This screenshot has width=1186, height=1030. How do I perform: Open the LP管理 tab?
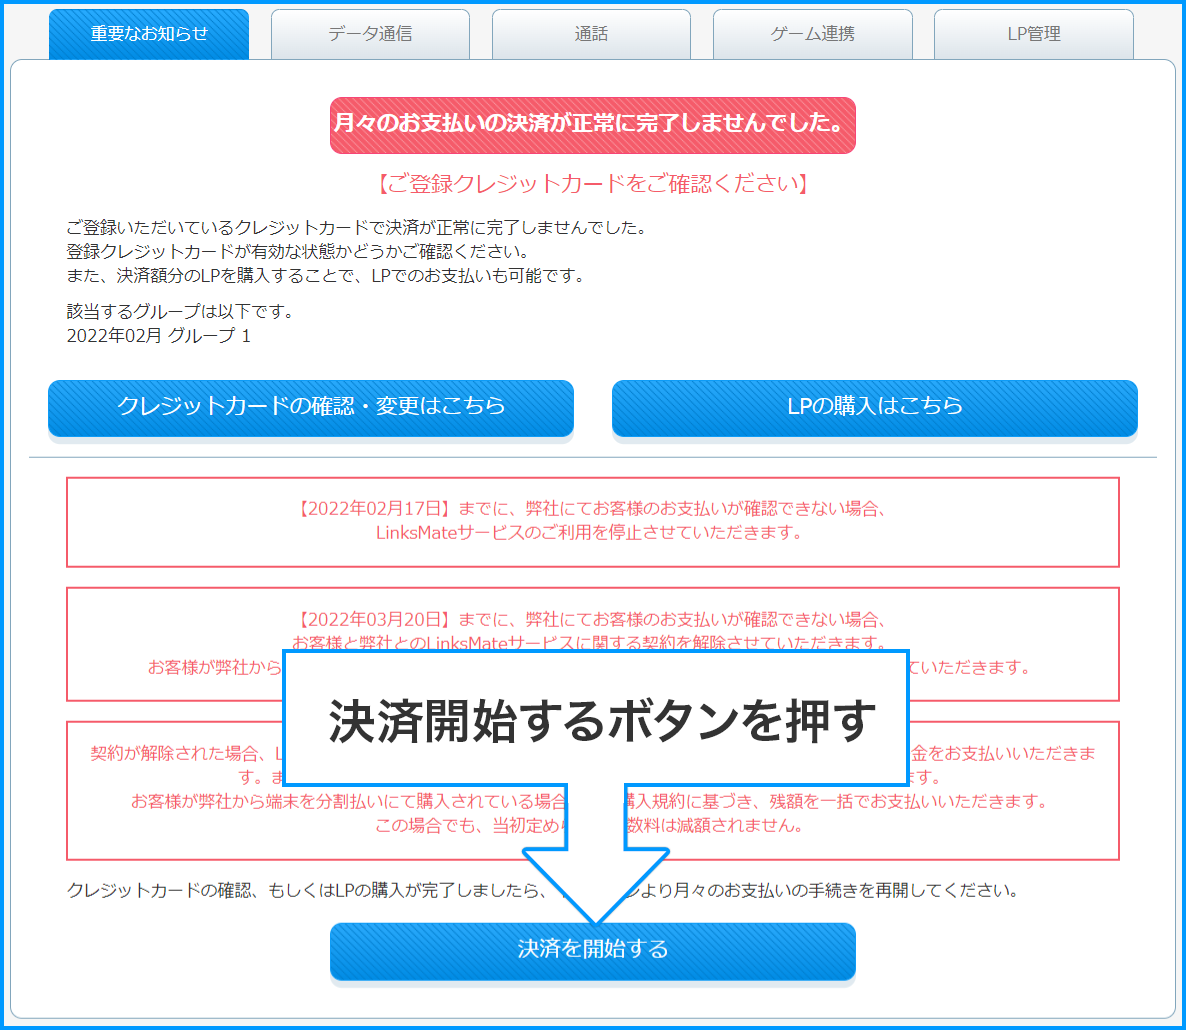[x=1033, y=34]
